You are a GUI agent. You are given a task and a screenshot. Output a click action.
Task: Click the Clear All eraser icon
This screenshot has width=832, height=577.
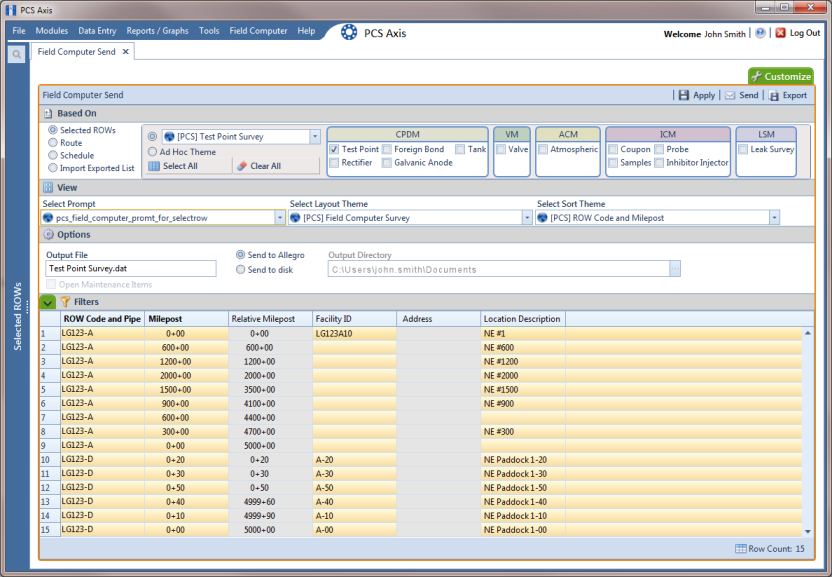pyautogui.click(x=242, y=166)
